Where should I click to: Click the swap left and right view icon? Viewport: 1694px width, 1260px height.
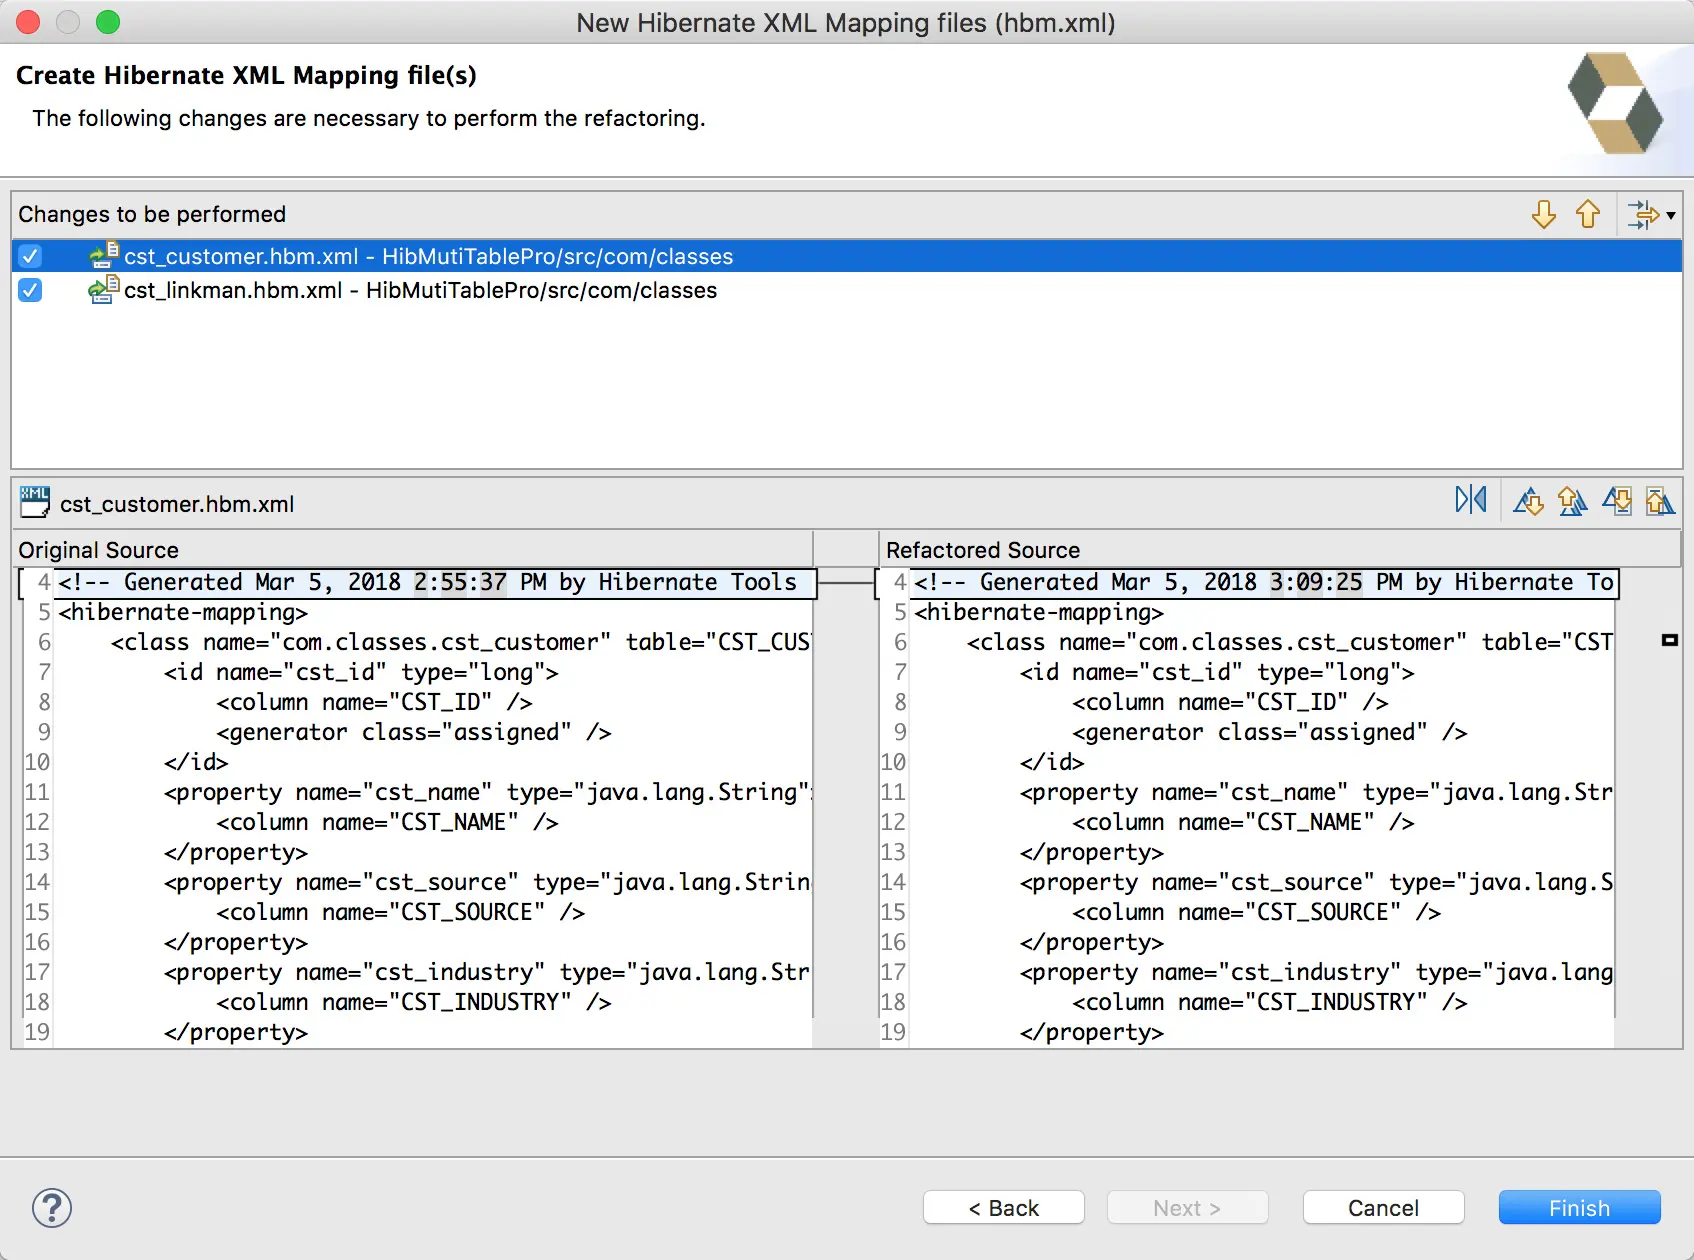(x=1471, y=500)
